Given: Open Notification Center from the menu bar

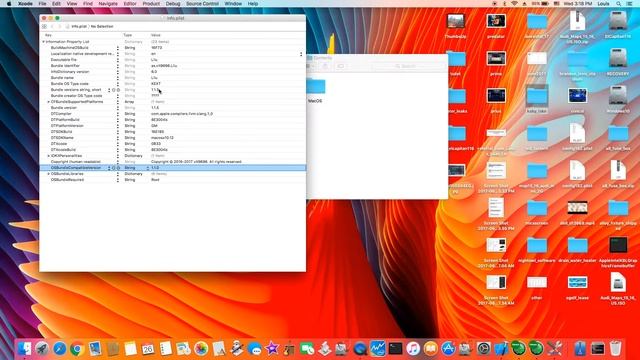Looking at the screenshot, I should (x=629, y=4).
